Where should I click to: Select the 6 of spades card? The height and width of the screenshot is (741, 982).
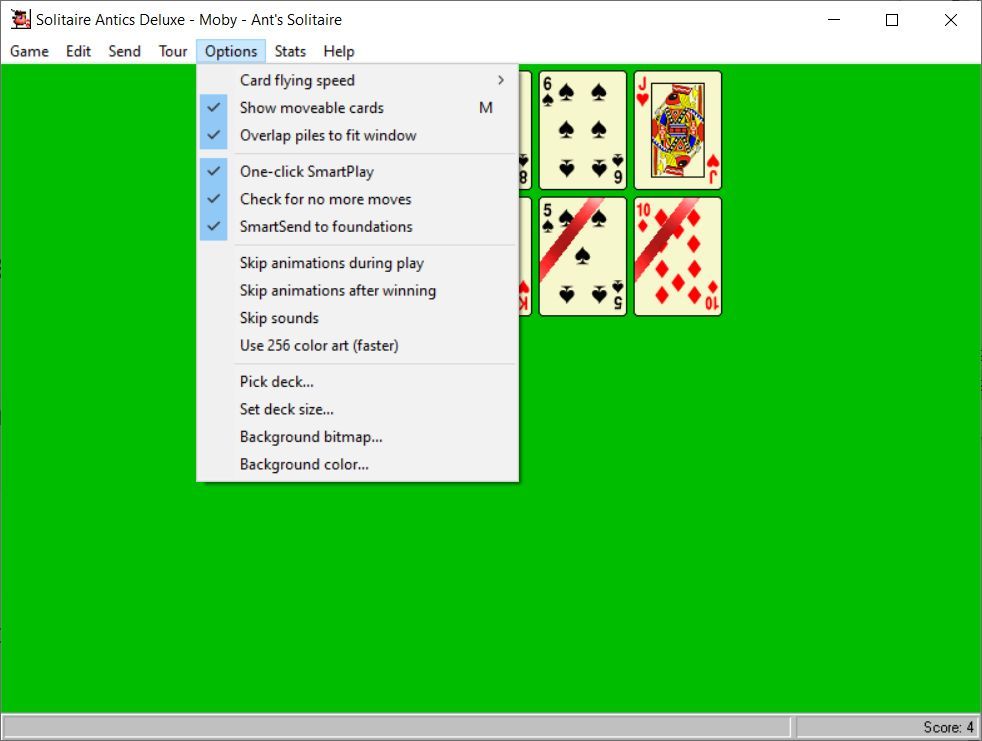(x=582, y=130)
